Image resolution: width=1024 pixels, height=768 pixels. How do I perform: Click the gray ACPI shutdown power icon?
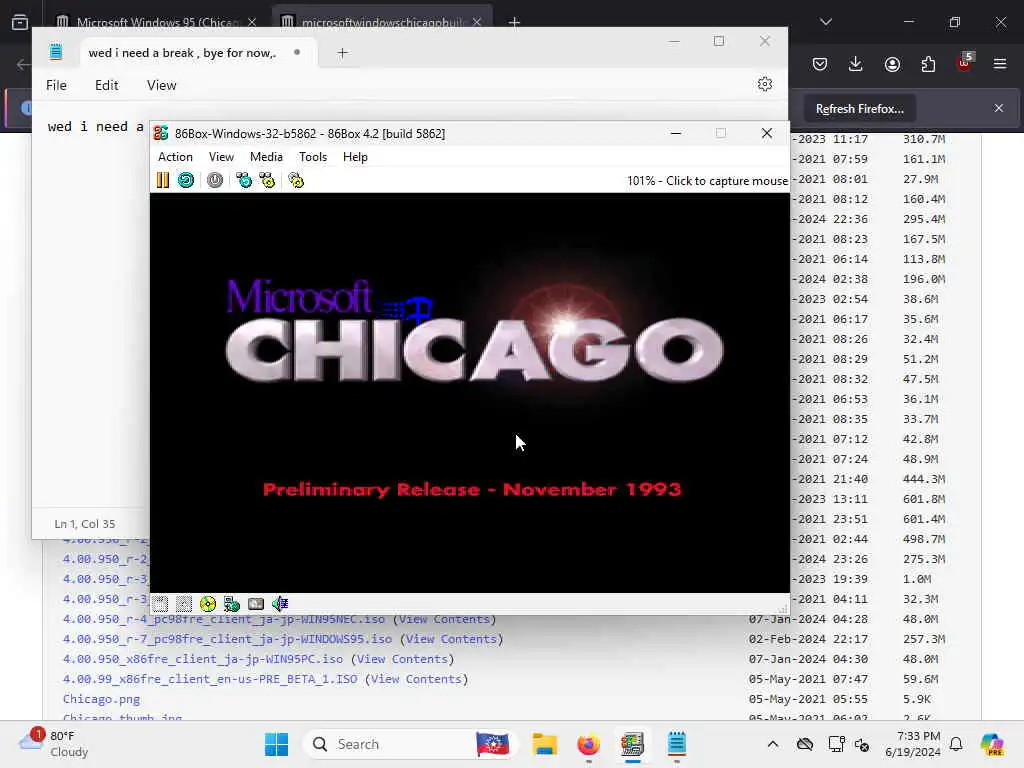tap(215, 180)
